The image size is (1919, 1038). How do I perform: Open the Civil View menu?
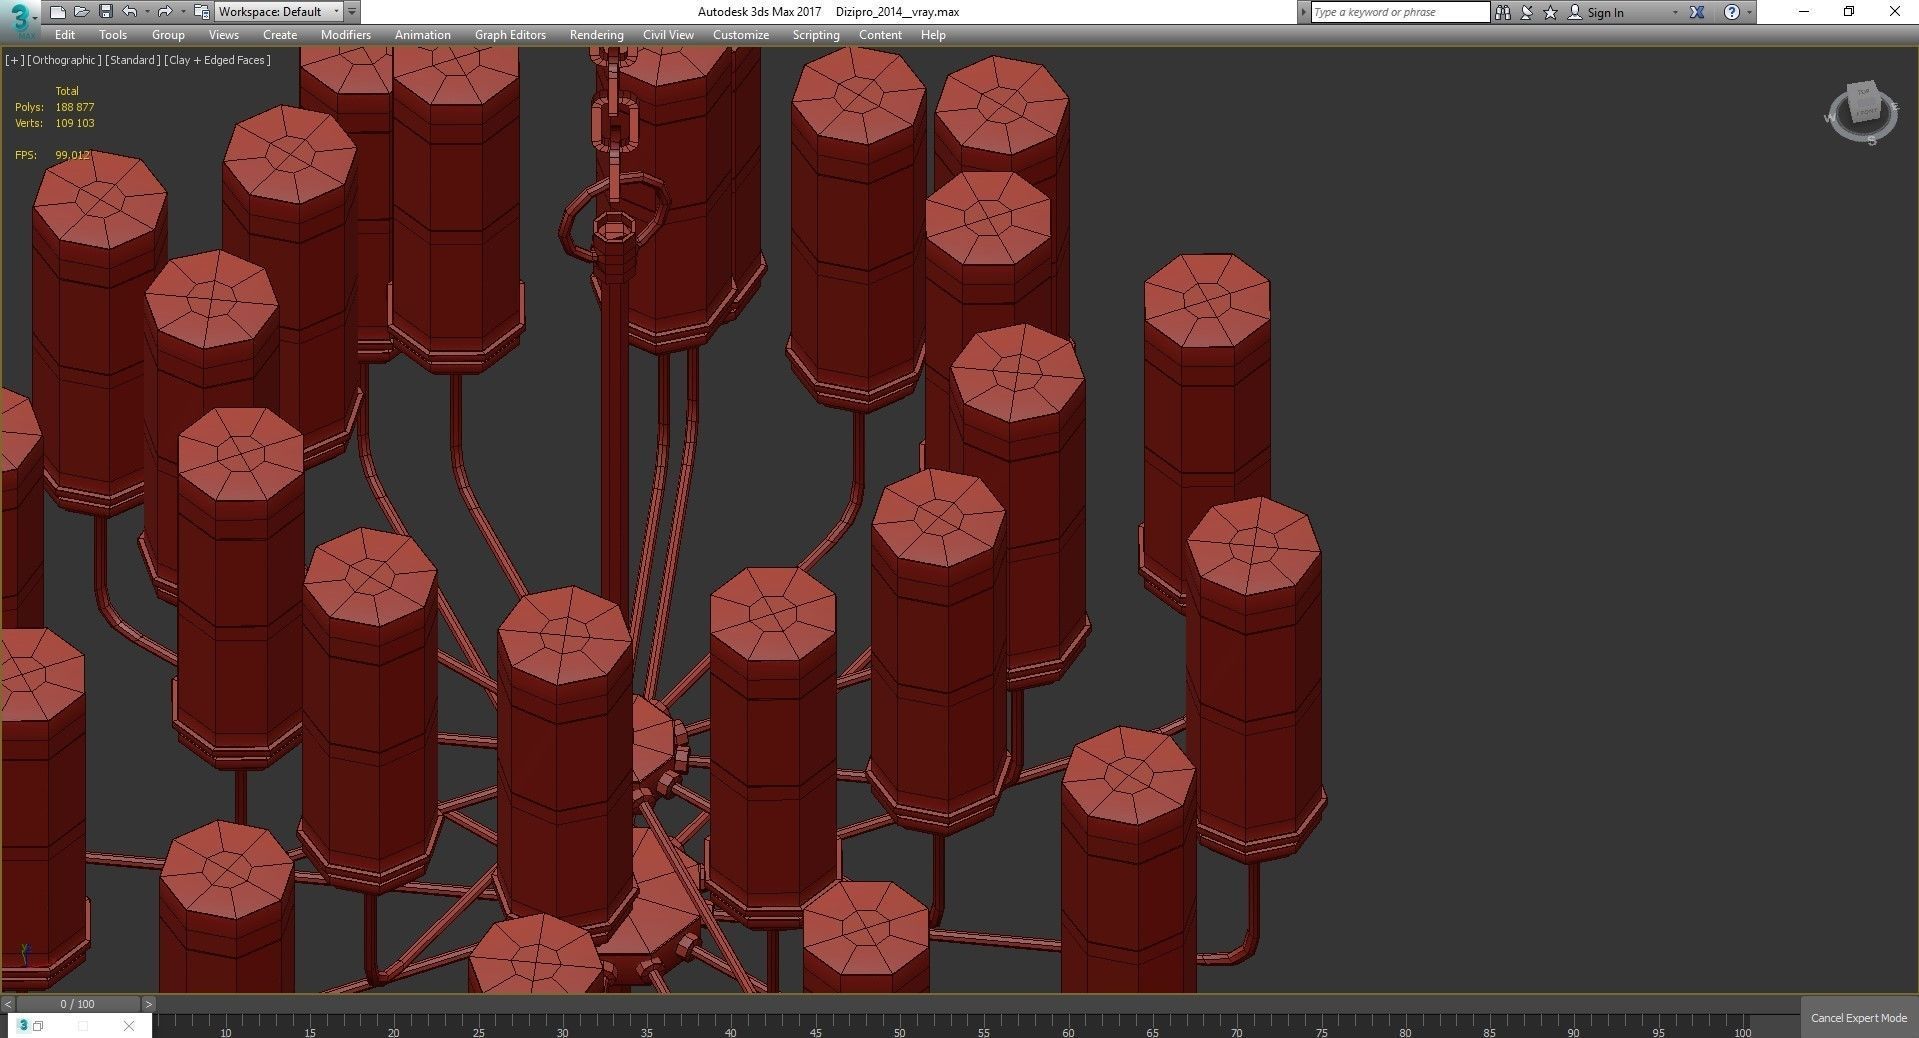tap(668, 35)
